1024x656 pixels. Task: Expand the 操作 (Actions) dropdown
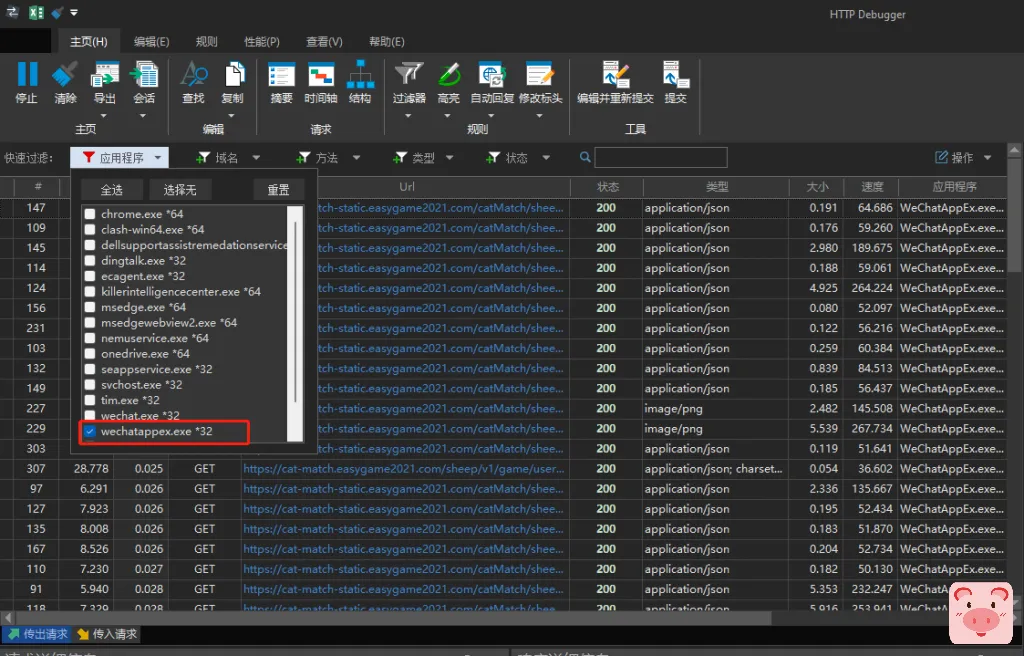(963, 158)
